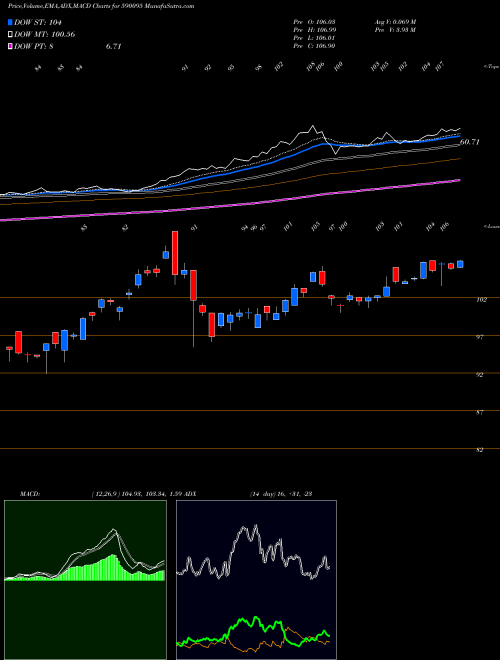
Task: Click the magenta DOW PT legend swatch
Action: click(11, 46)
